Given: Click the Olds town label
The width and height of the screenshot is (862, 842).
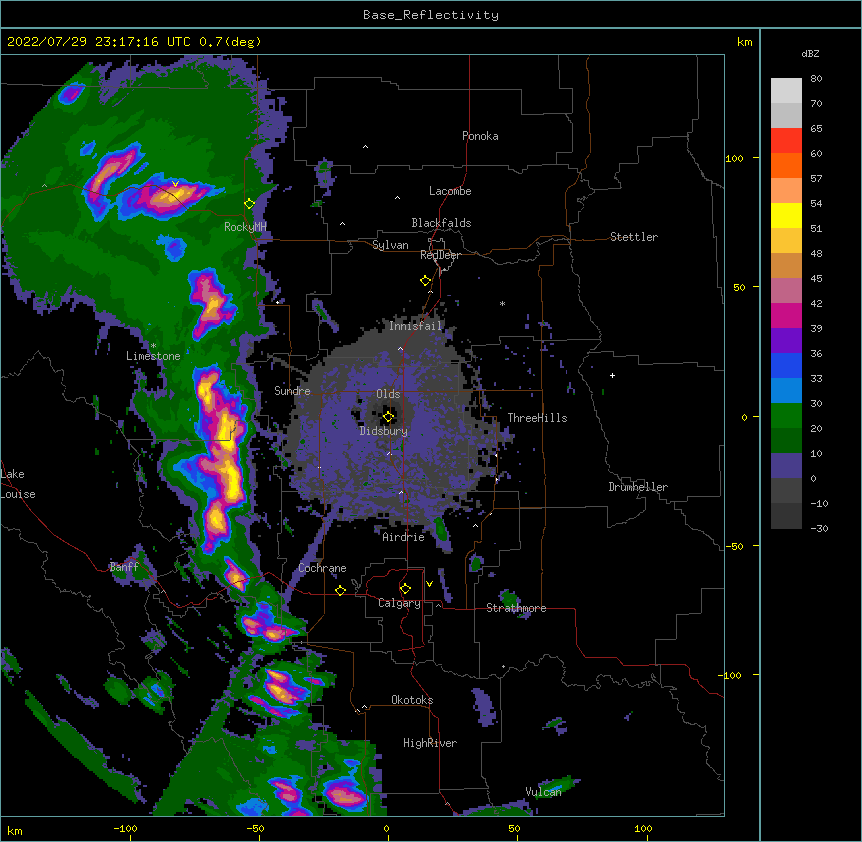Looking at the screenshot, I should (x=388, y=394).
